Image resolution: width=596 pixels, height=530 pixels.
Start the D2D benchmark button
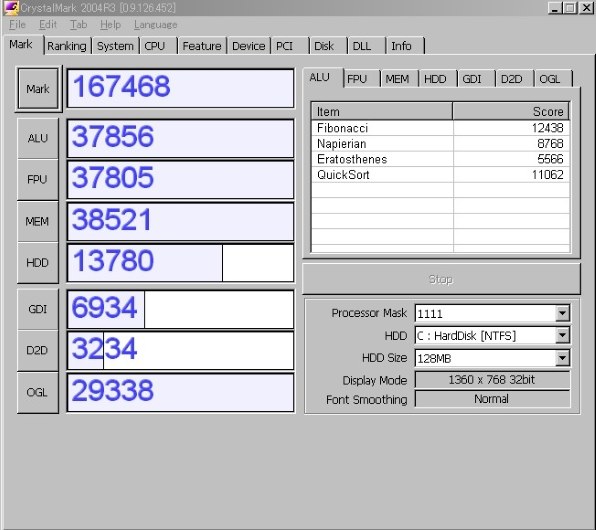click(38, 350)
